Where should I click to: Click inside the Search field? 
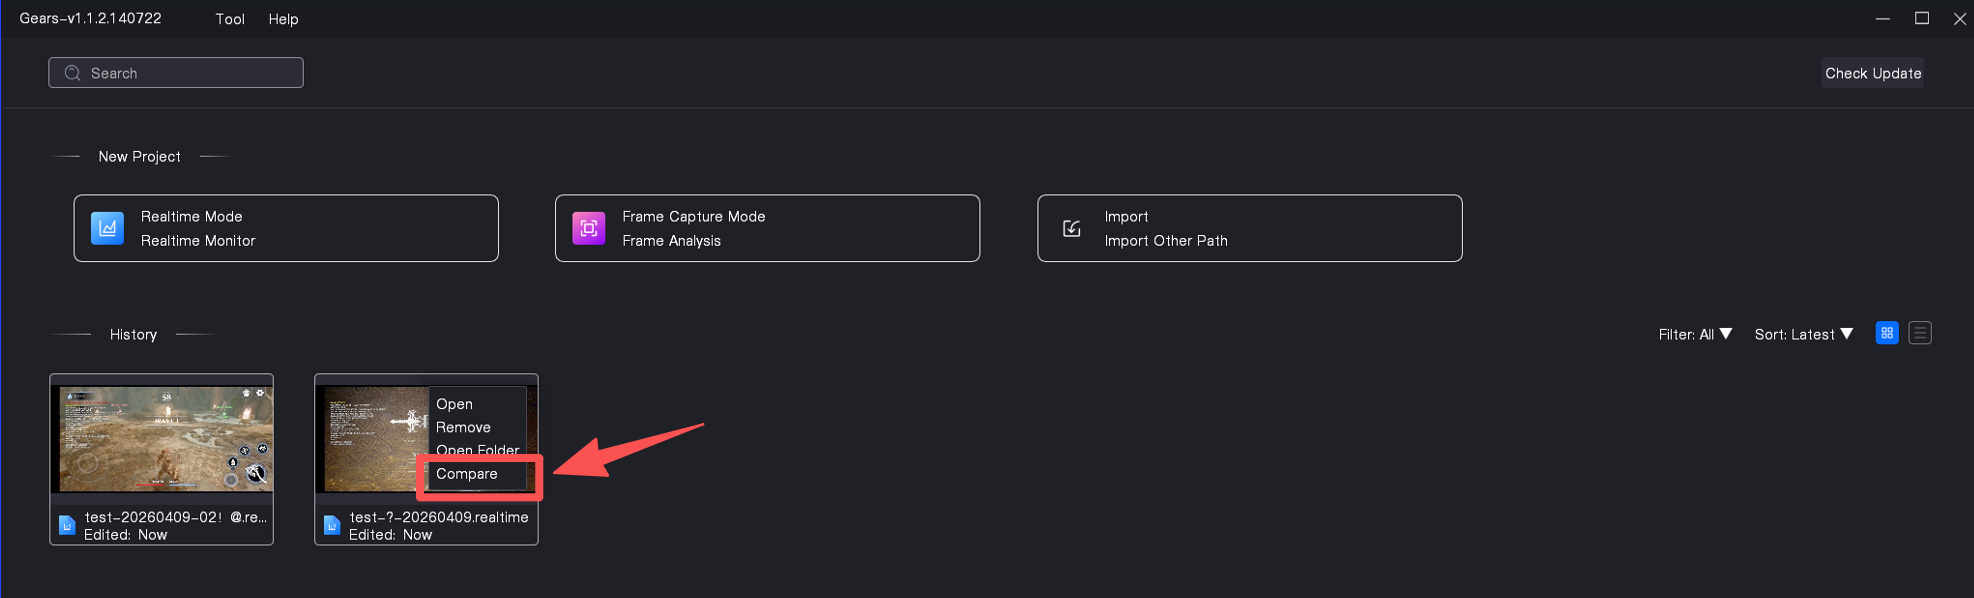pyautogui.click(x=176, y=73)
